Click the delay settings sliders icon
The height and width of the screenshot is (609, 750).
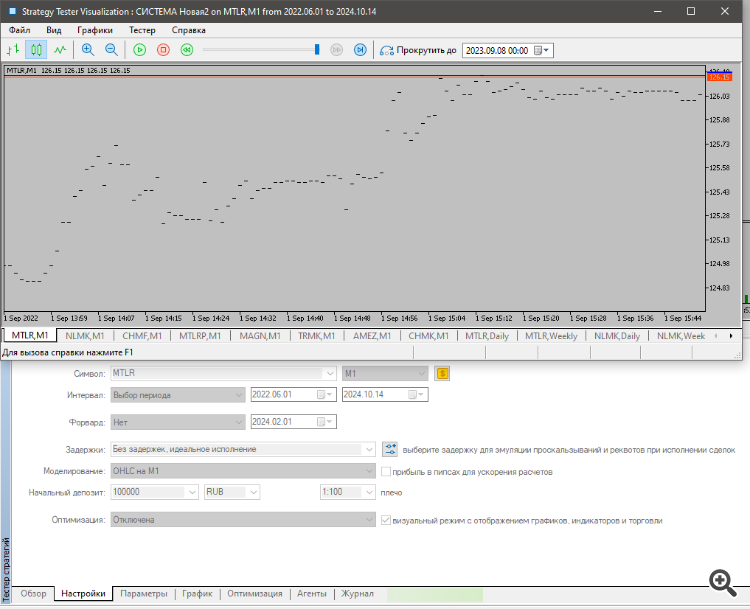pyautogui.click(x=390, y=449)
